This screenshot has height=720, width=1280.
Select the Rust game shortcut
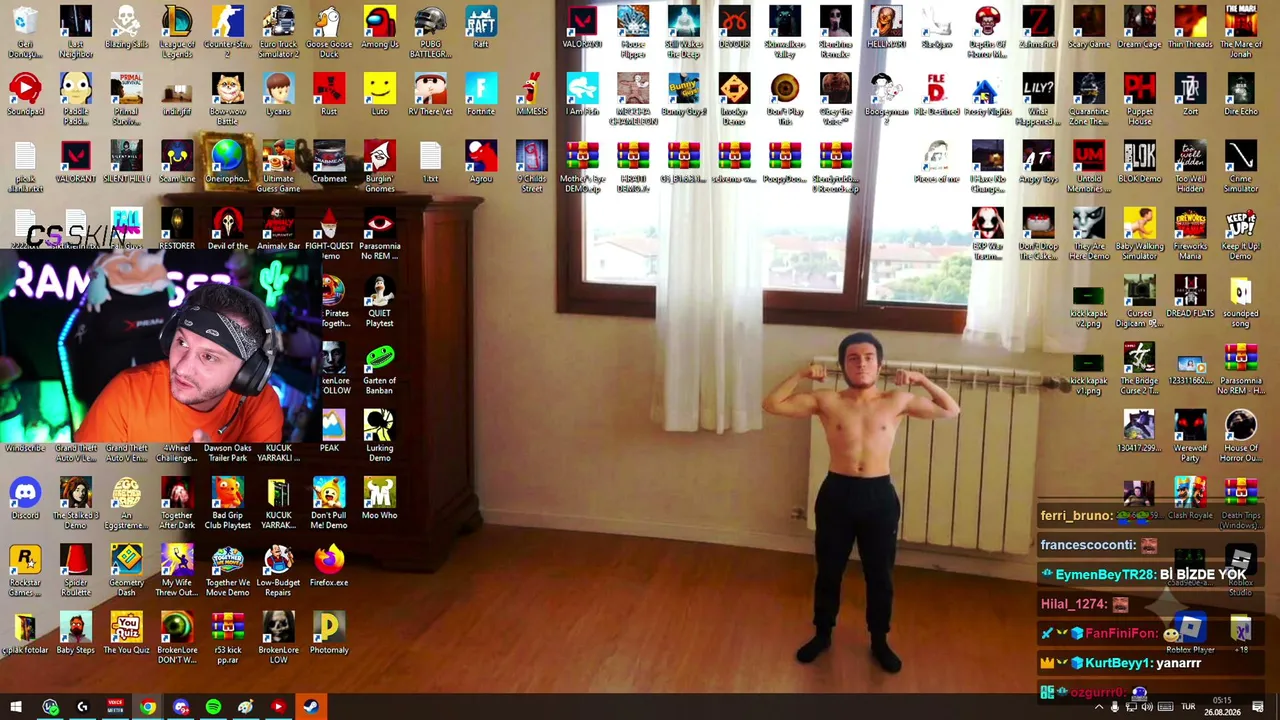click(x=329, y=95)
